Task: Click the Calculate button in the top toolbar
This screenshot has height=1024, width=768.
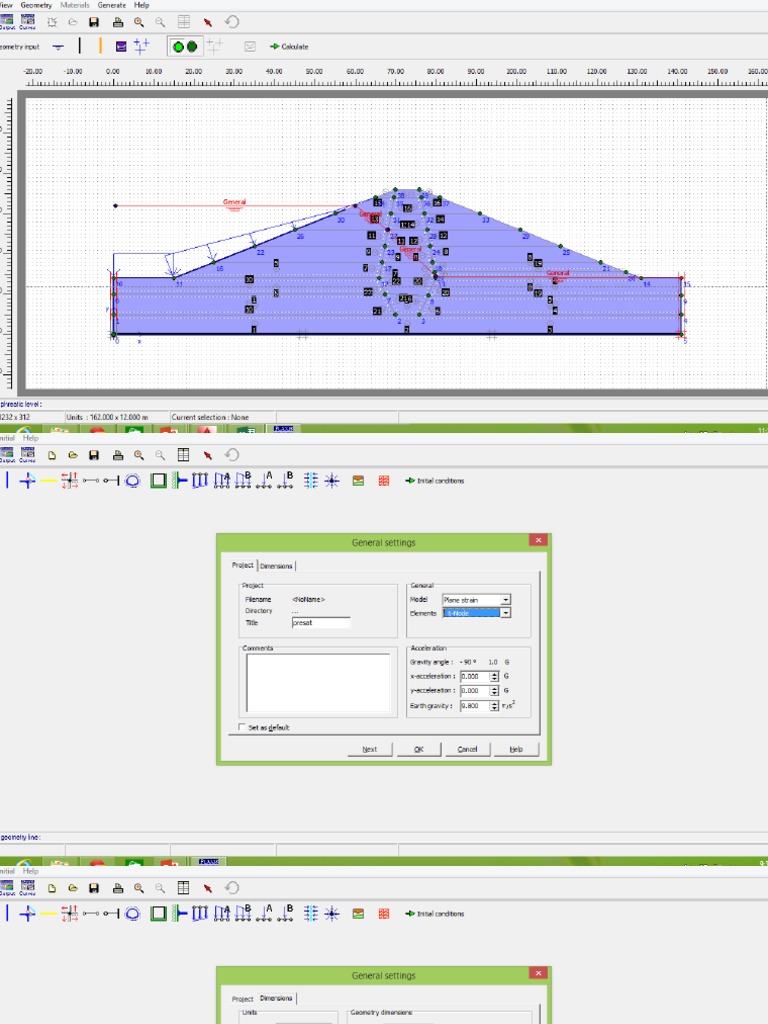Action: (289, 46)
